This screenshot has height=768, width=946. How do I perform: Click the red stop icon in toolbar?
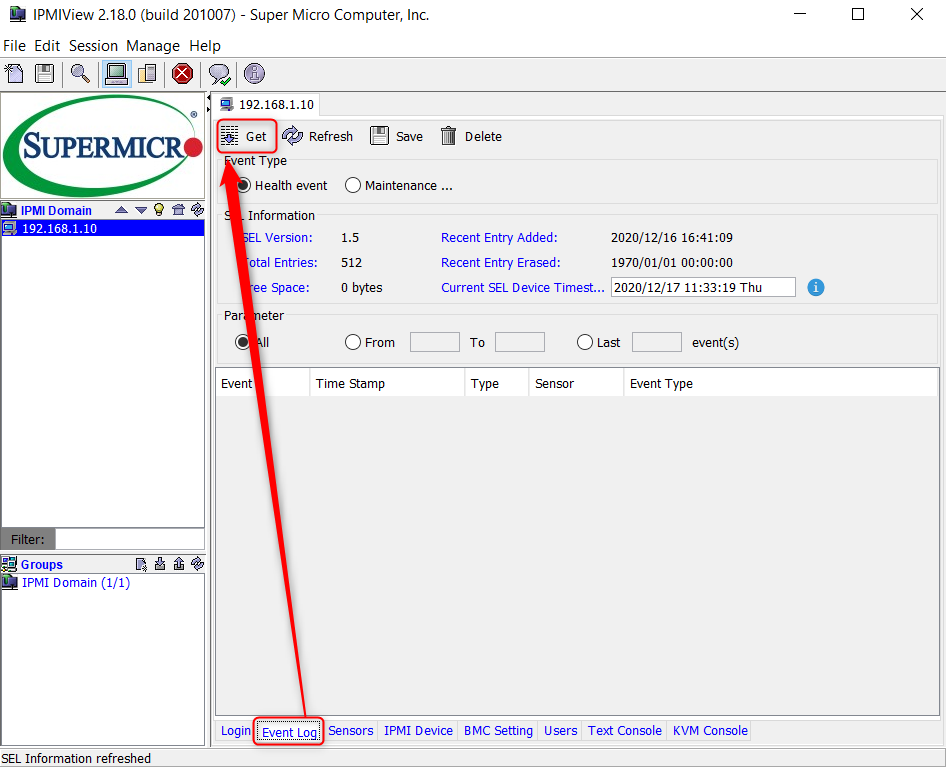(x=182, y=73)
